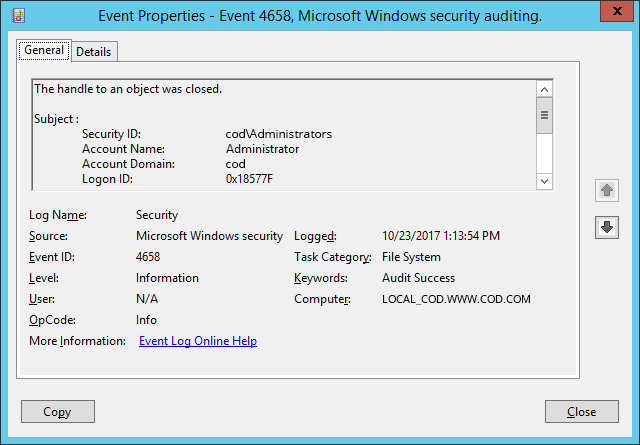Select Logon ID value 0x18577F
The height and width of the screenshot is (445, 640).
click(x=249, y=179)
